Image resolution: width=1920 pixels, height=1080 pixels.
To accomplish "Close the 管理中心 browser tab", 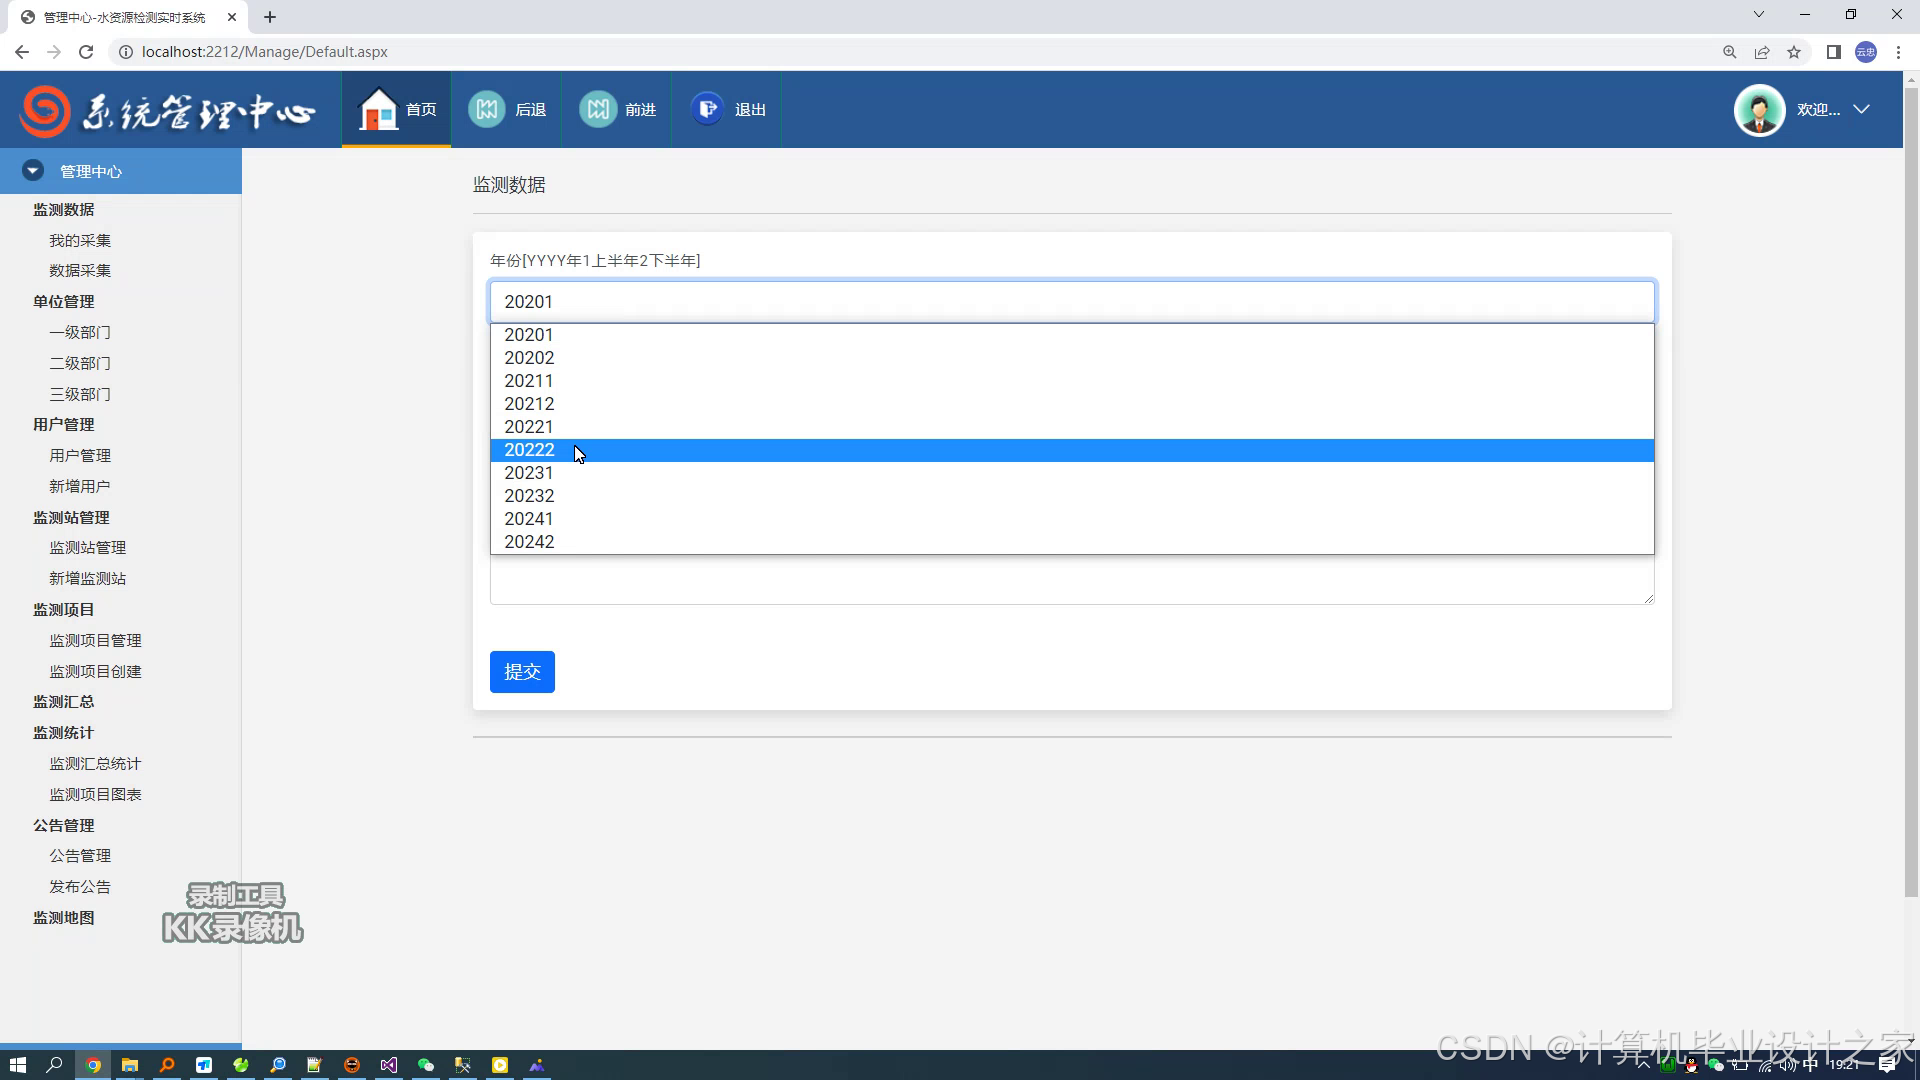I will tap(232, 17).
